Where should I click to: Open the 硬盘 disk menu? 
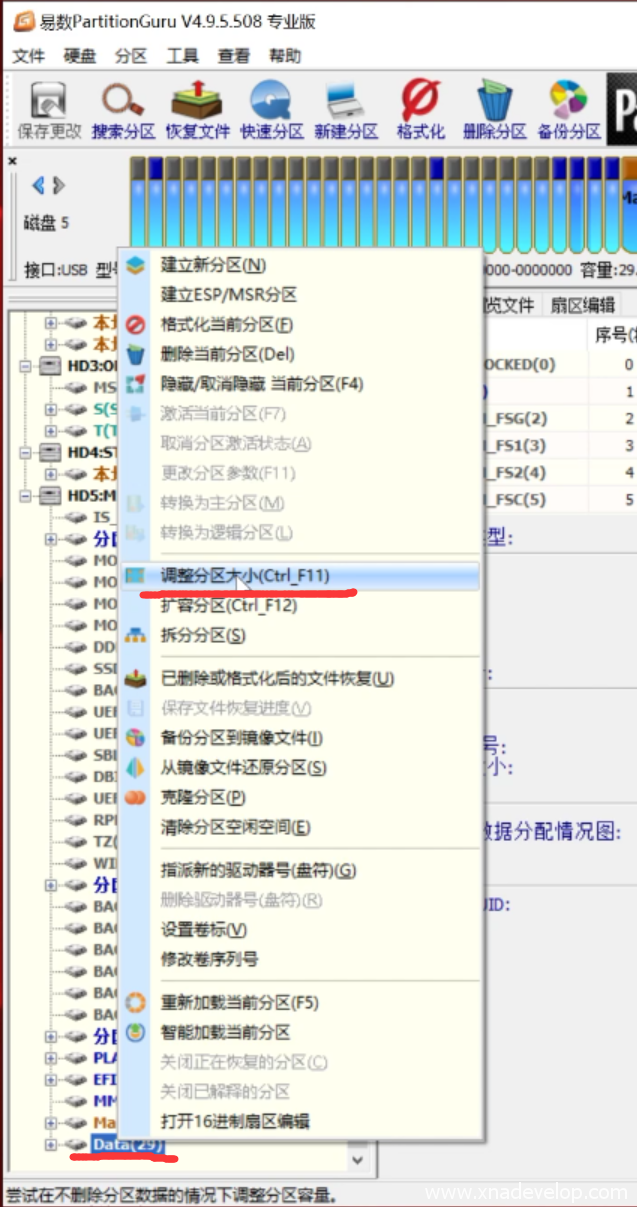coord(79,56)
